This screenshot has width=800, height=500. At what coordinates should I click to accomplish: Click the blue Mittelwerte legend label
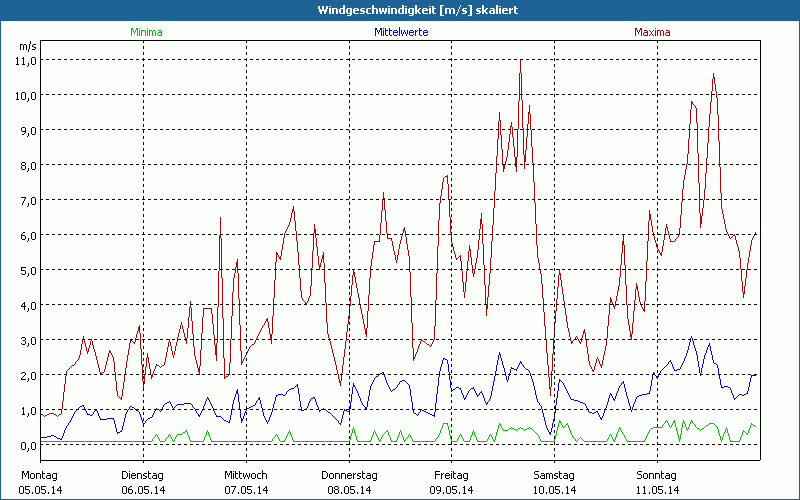click(x=400, y=32)
